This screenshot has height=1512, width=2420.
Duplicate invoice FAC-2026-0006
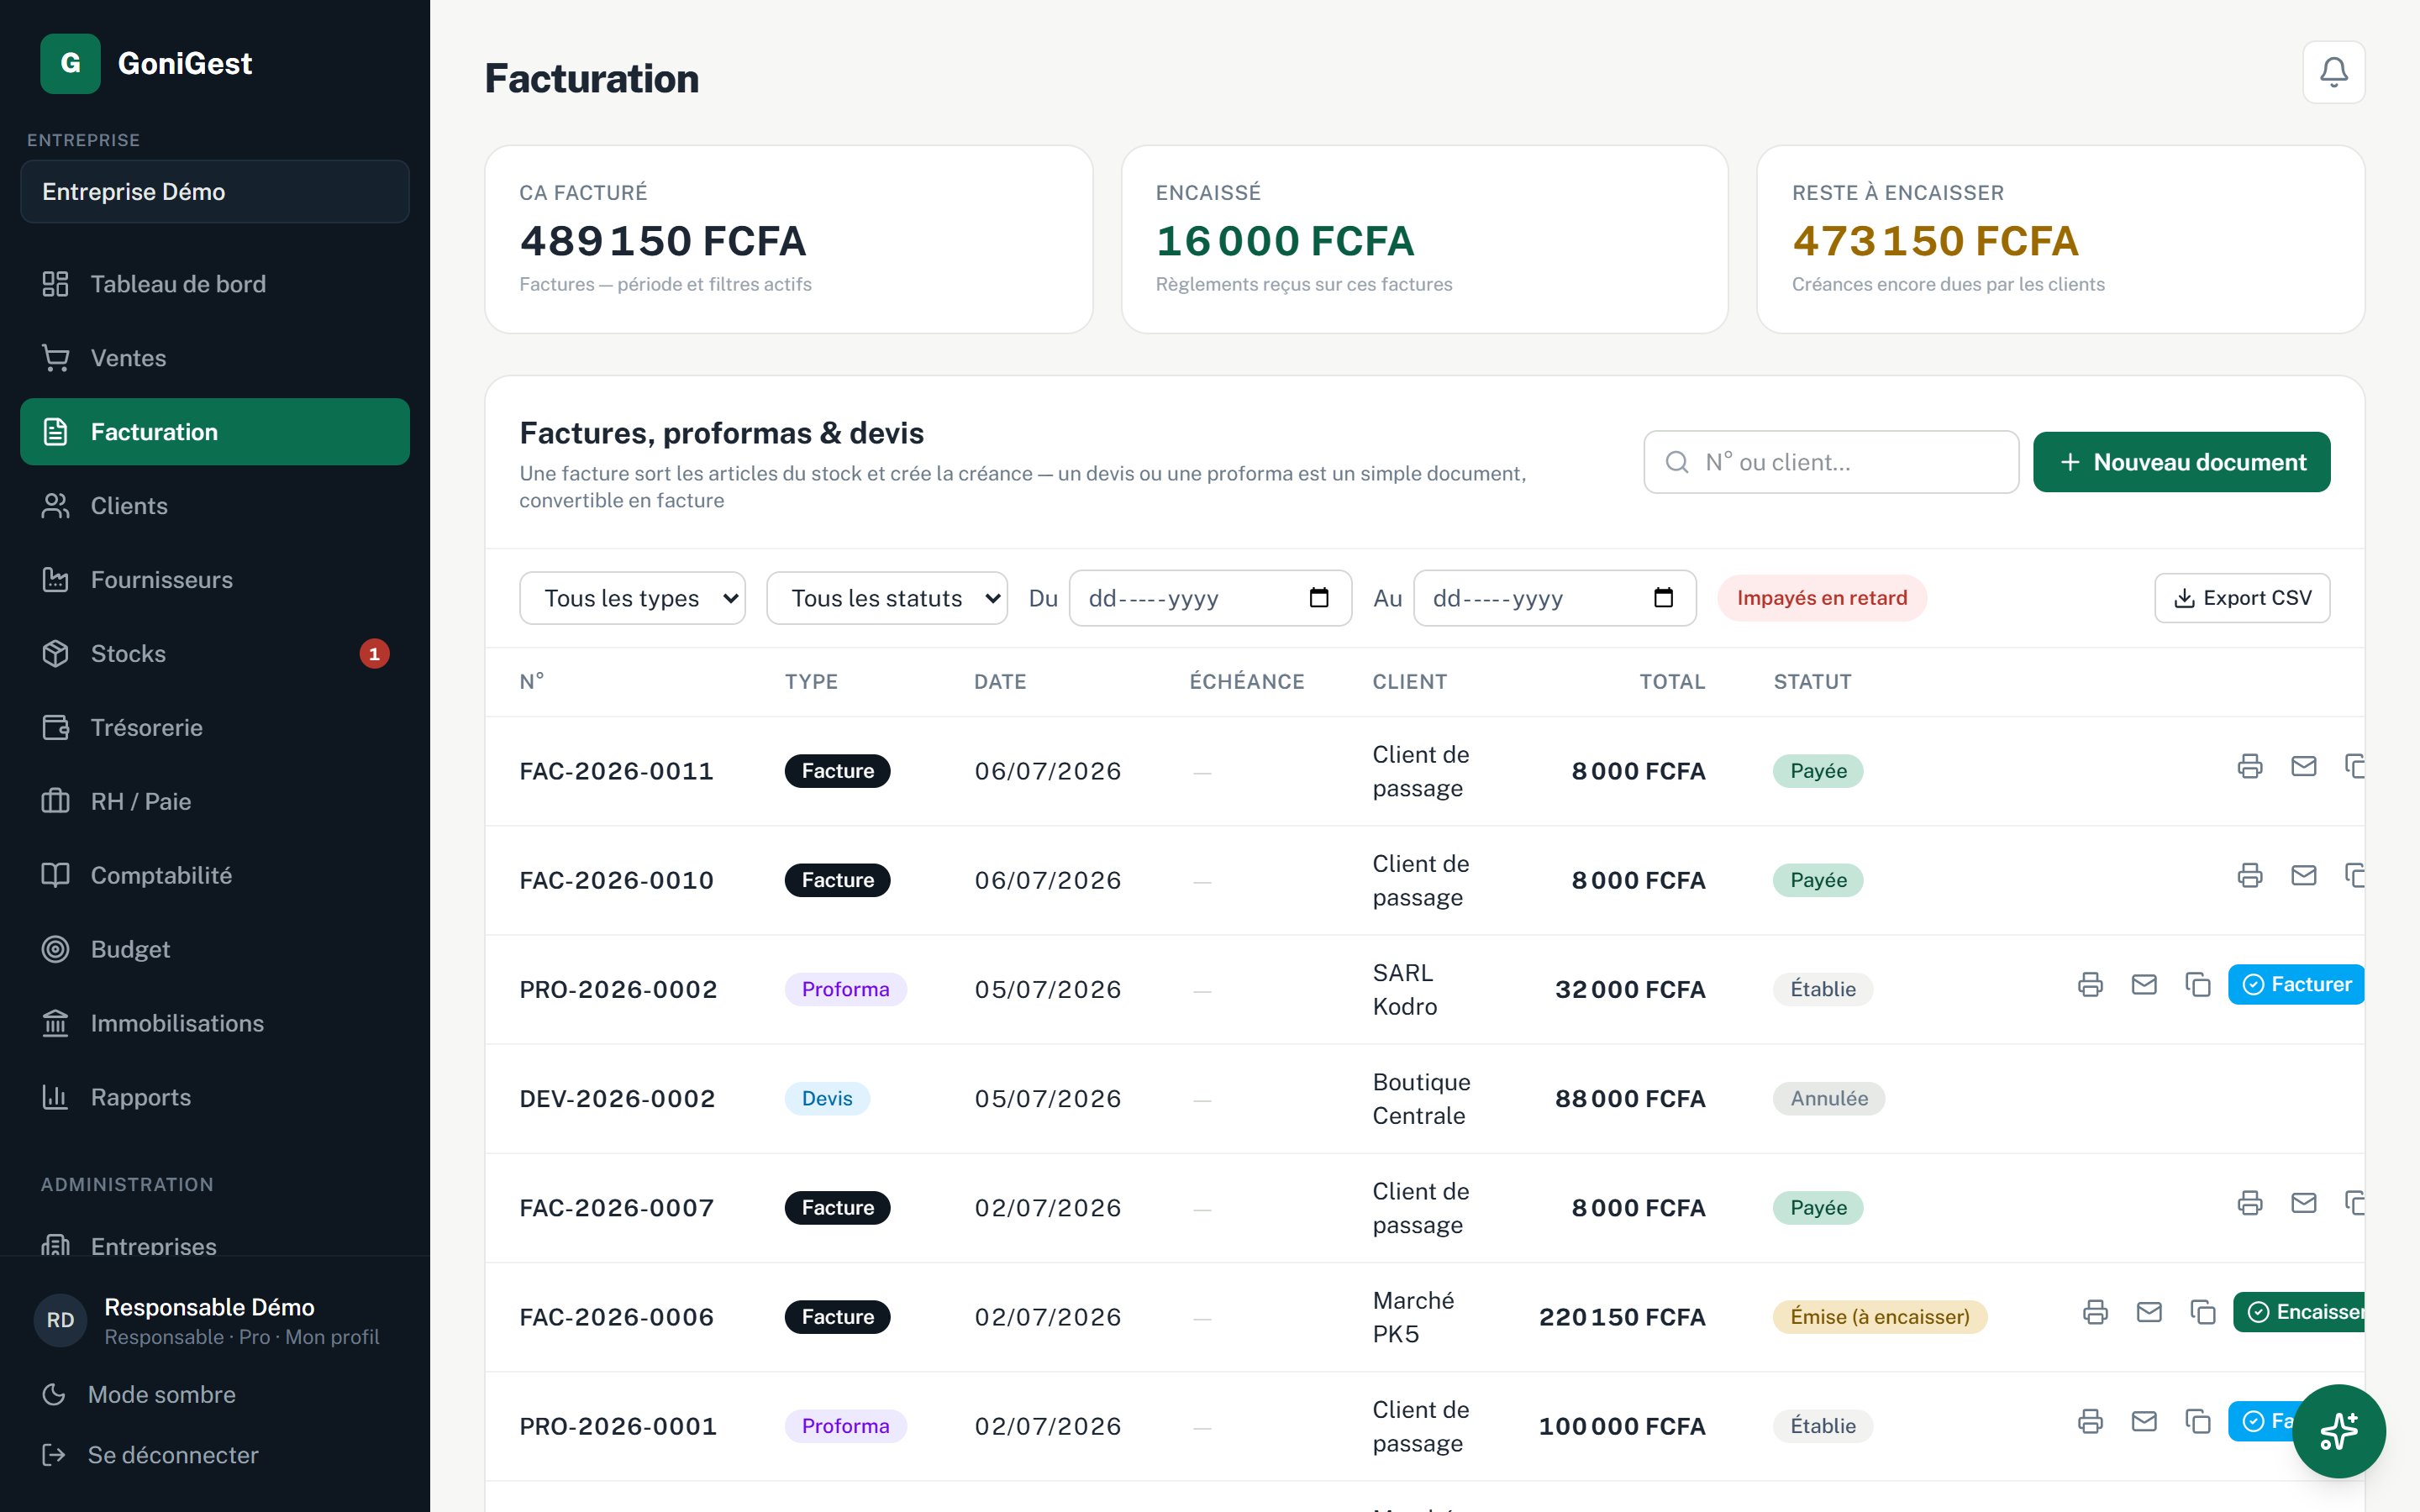2203,1311
